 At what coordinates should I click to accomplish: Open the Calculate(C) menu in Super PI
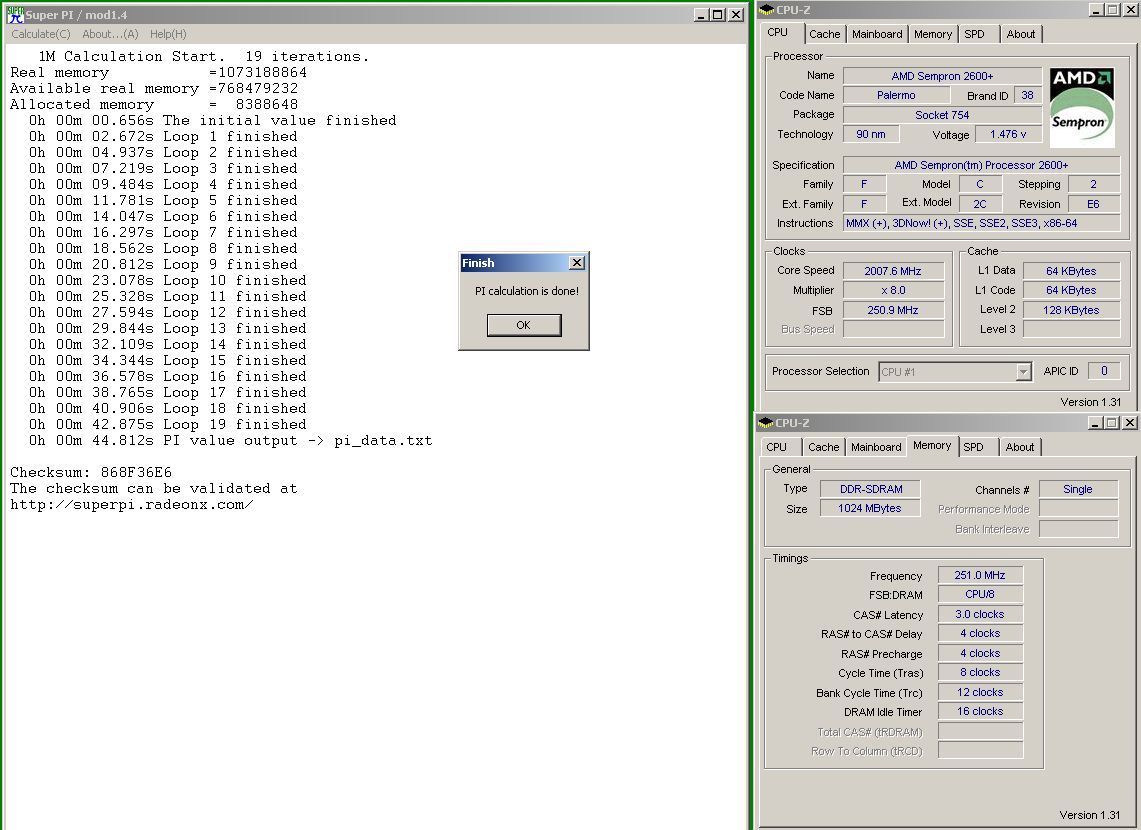click(x=41, y=34)
